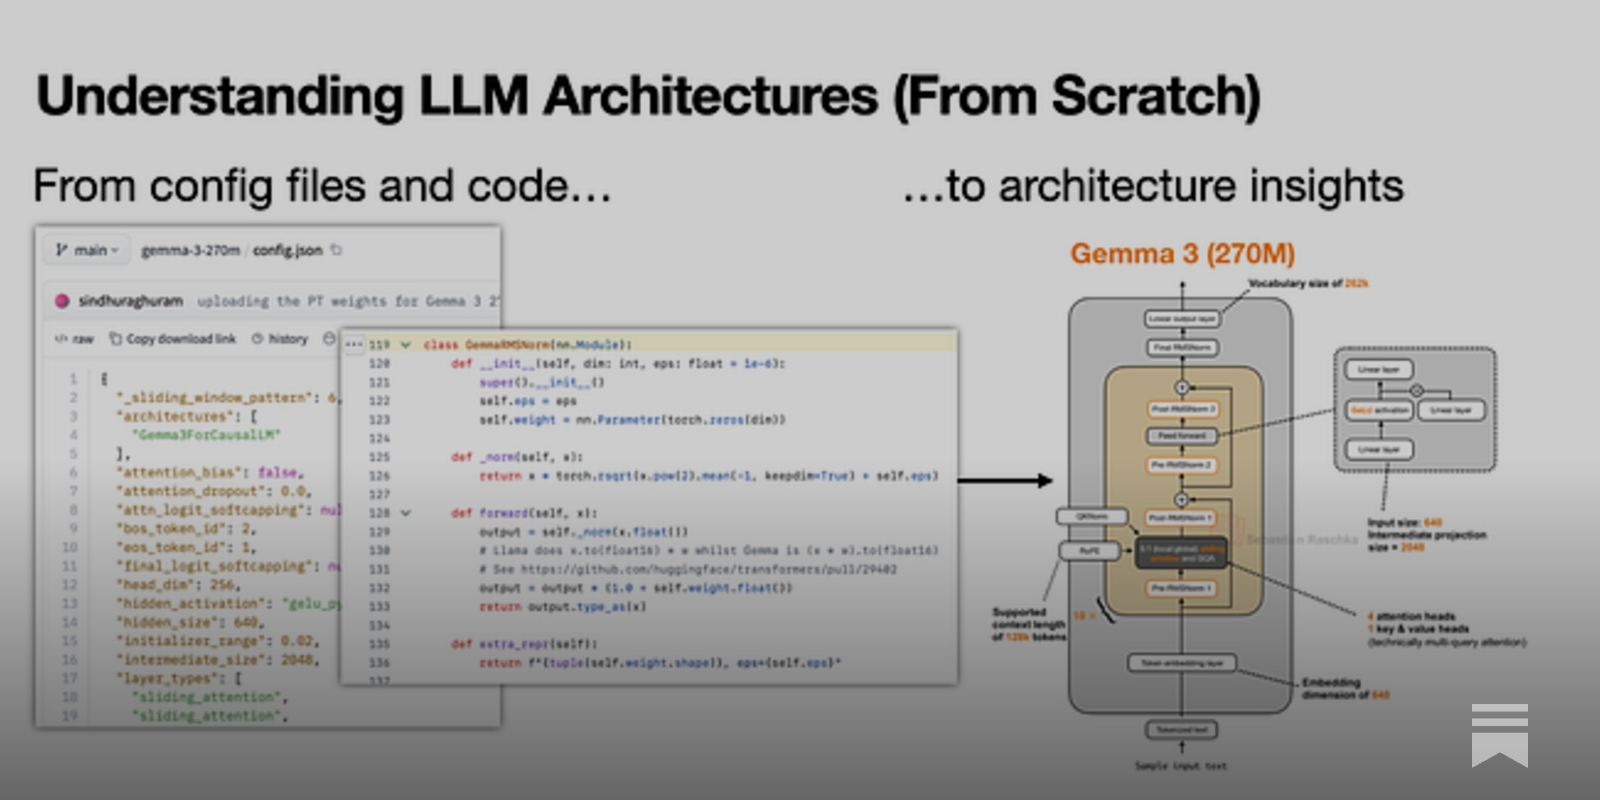This screenshot has width=1600, height=800.
Task: Click the GeLU activation box in feed-forward detail
Action: coord(1379,410)
